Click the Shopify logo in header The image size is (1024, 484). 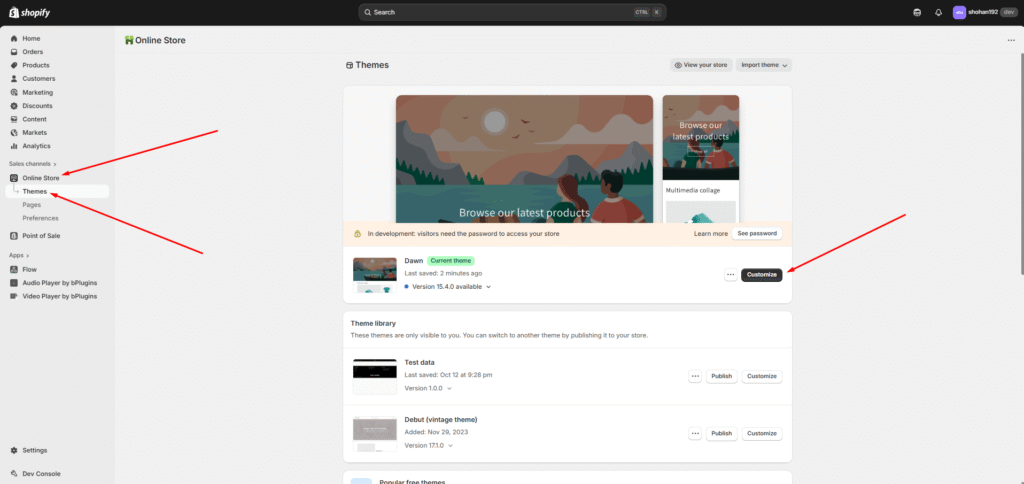pos(29,12)
